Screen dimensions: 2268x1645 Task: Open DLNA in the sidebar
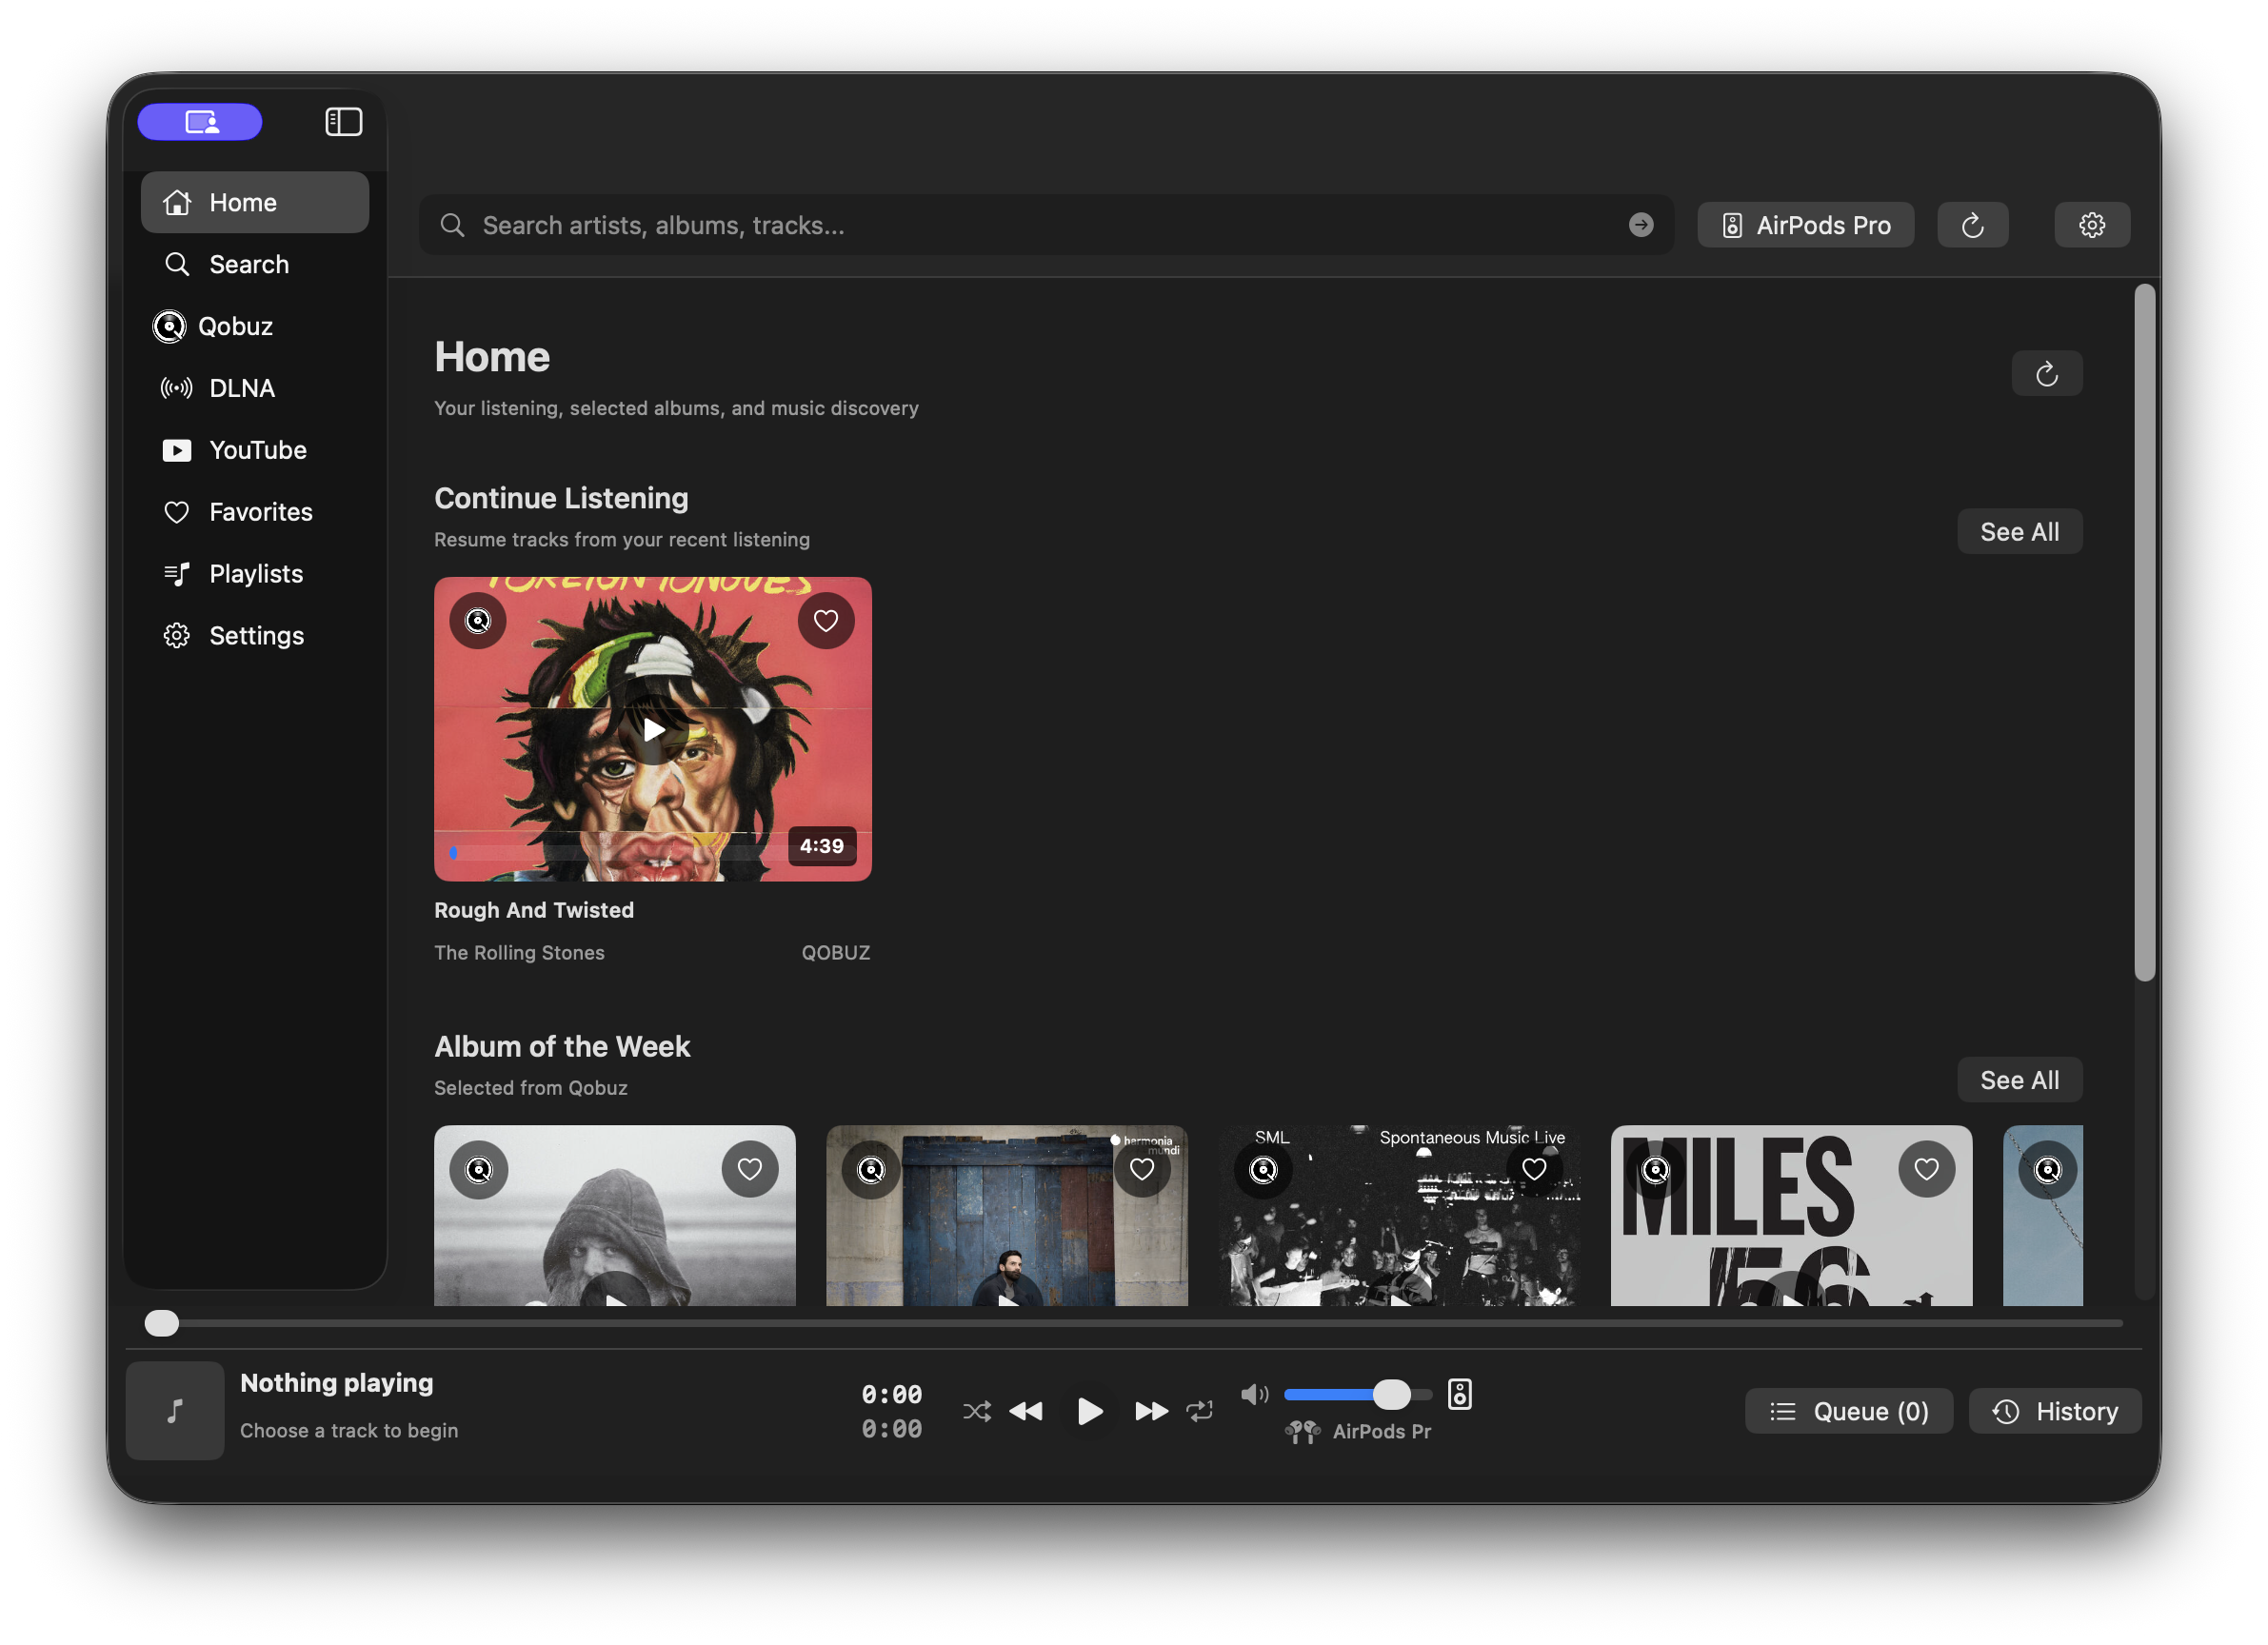255,388
